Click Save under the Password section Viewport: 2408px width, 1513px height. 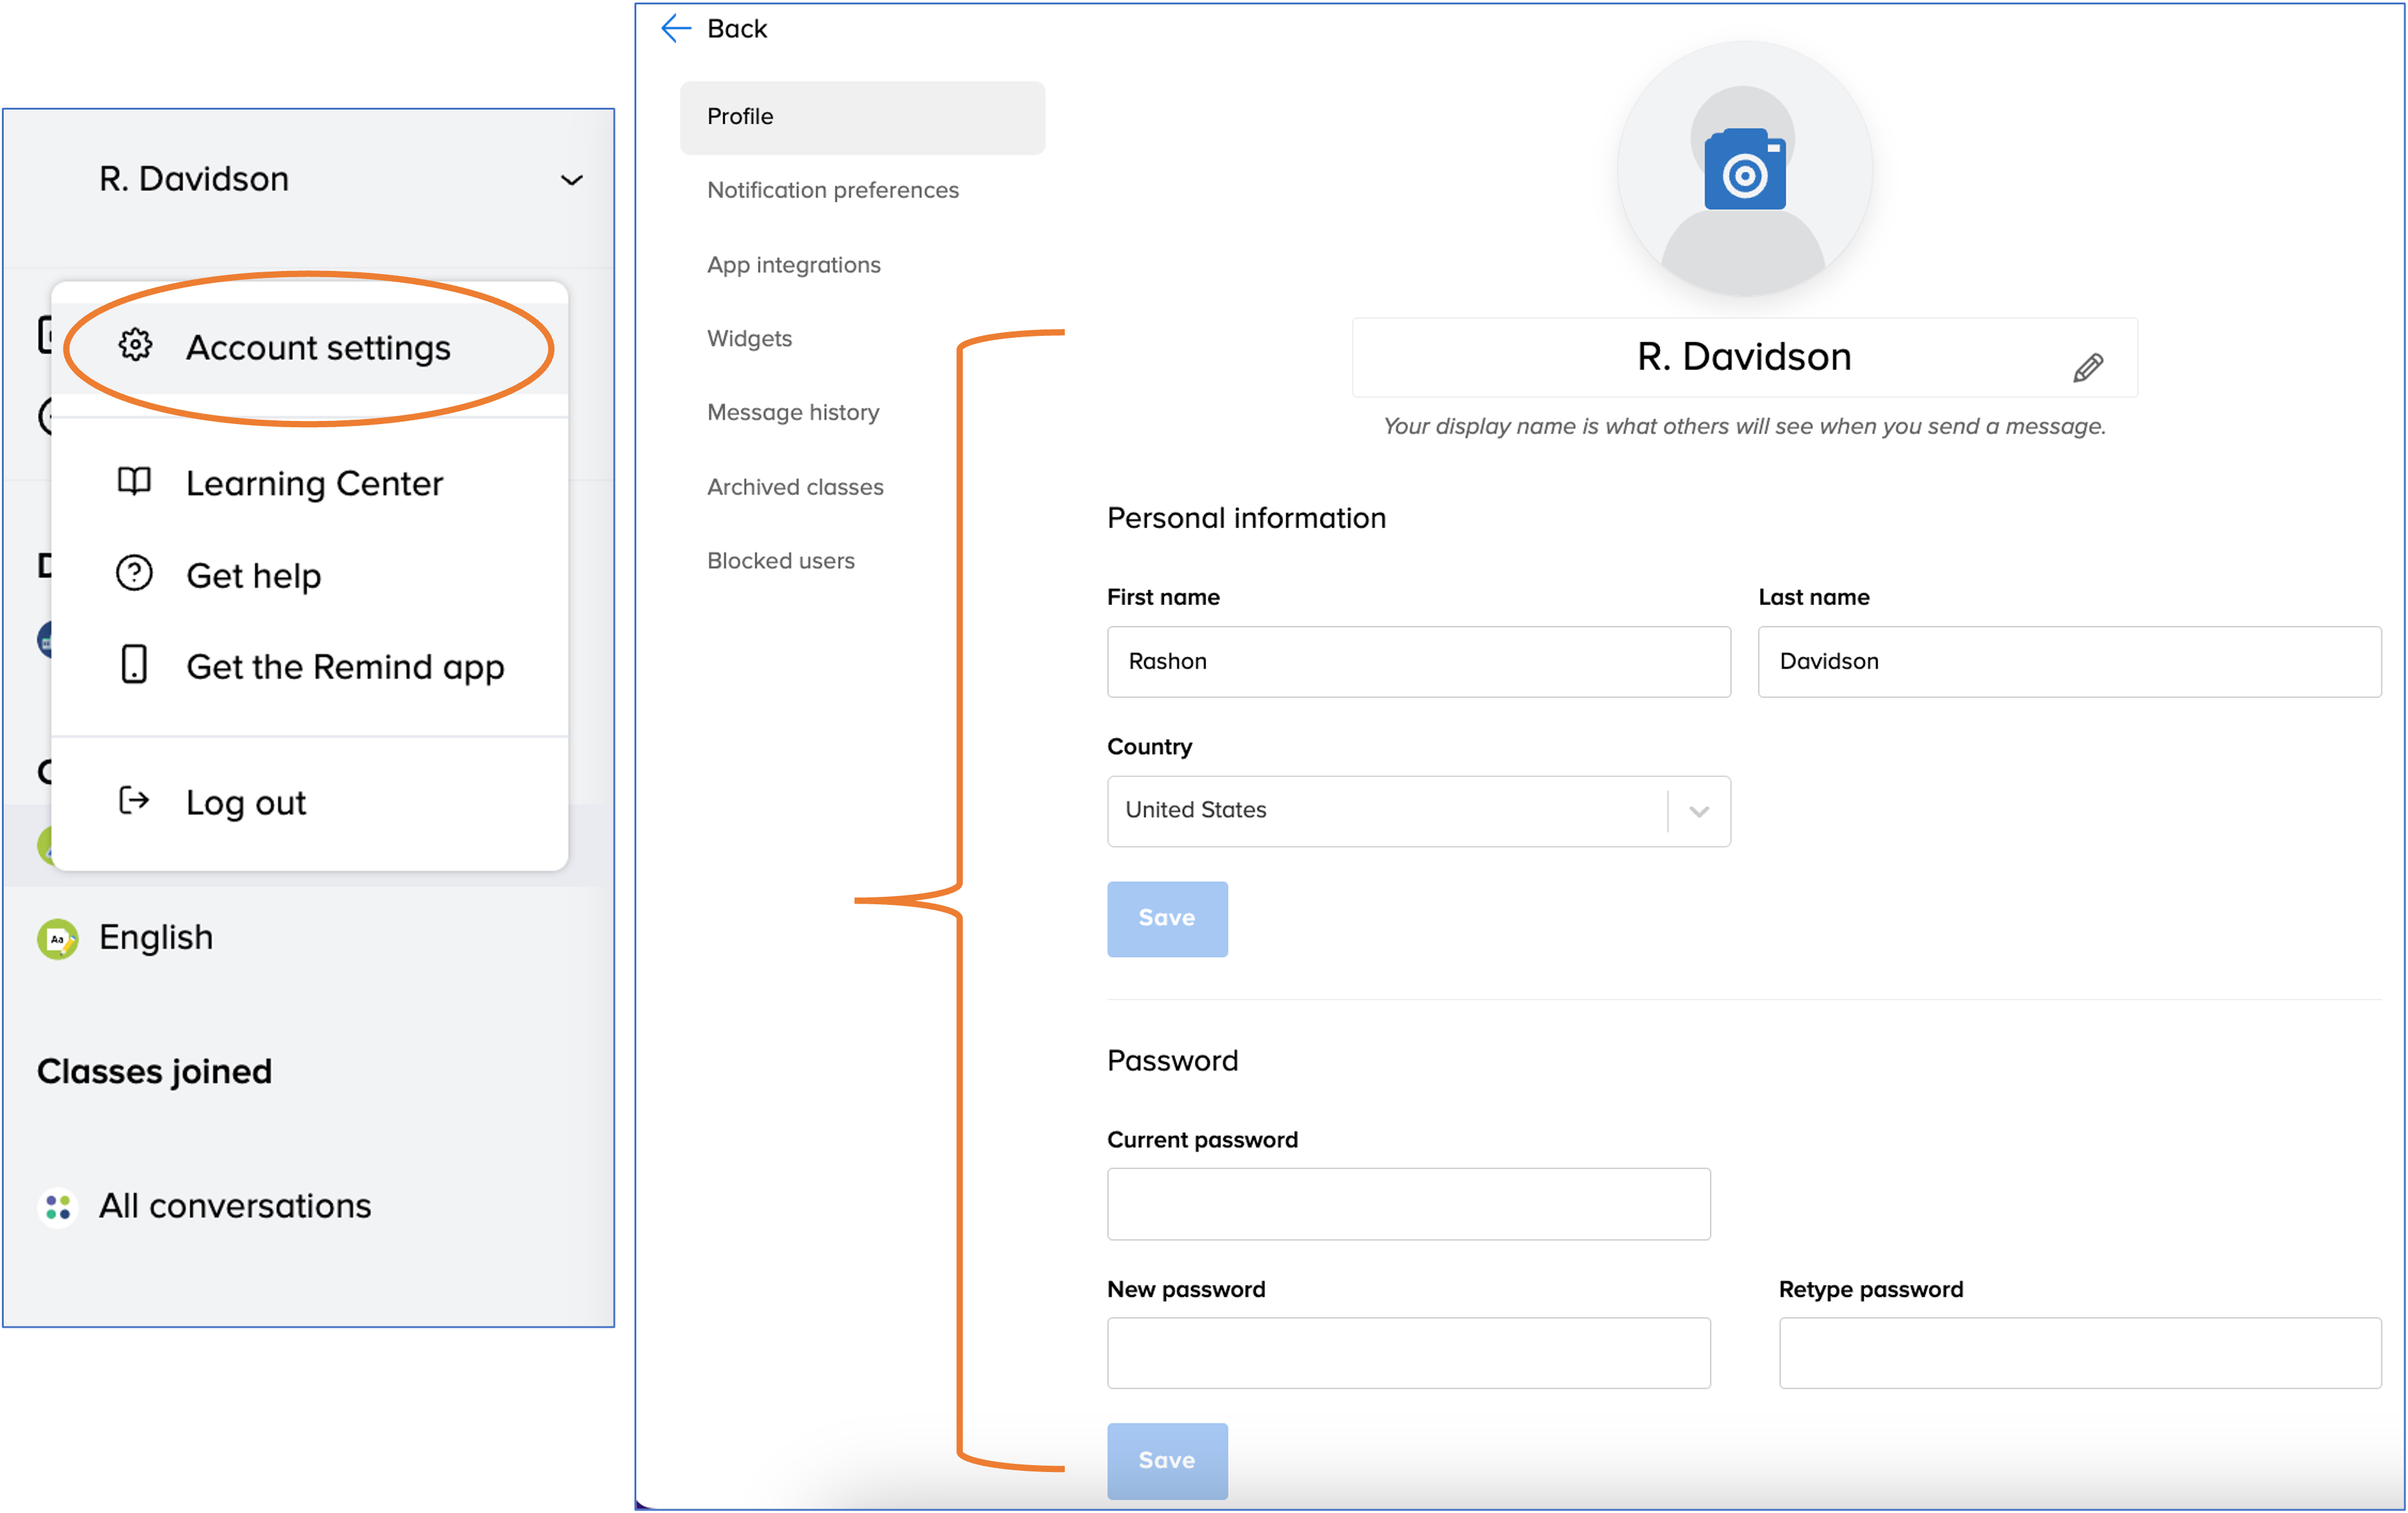1166,1460
